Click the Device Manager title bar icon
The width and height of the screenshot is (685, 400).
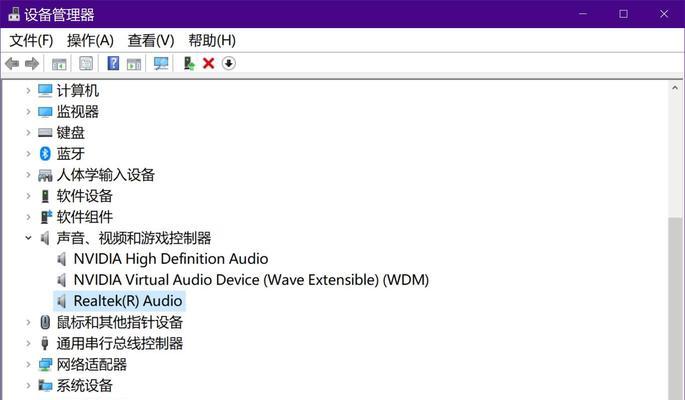click(14, 14)
